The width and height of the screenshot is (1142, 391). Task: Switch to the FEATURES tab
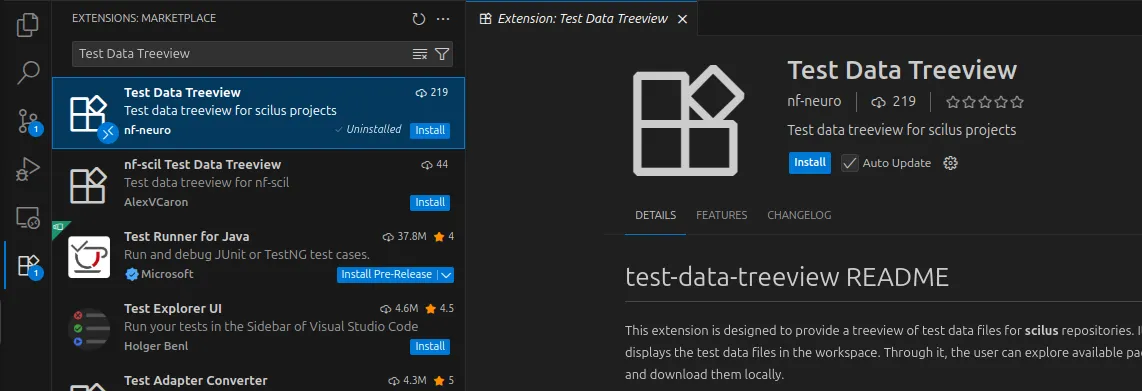(722, 216)
